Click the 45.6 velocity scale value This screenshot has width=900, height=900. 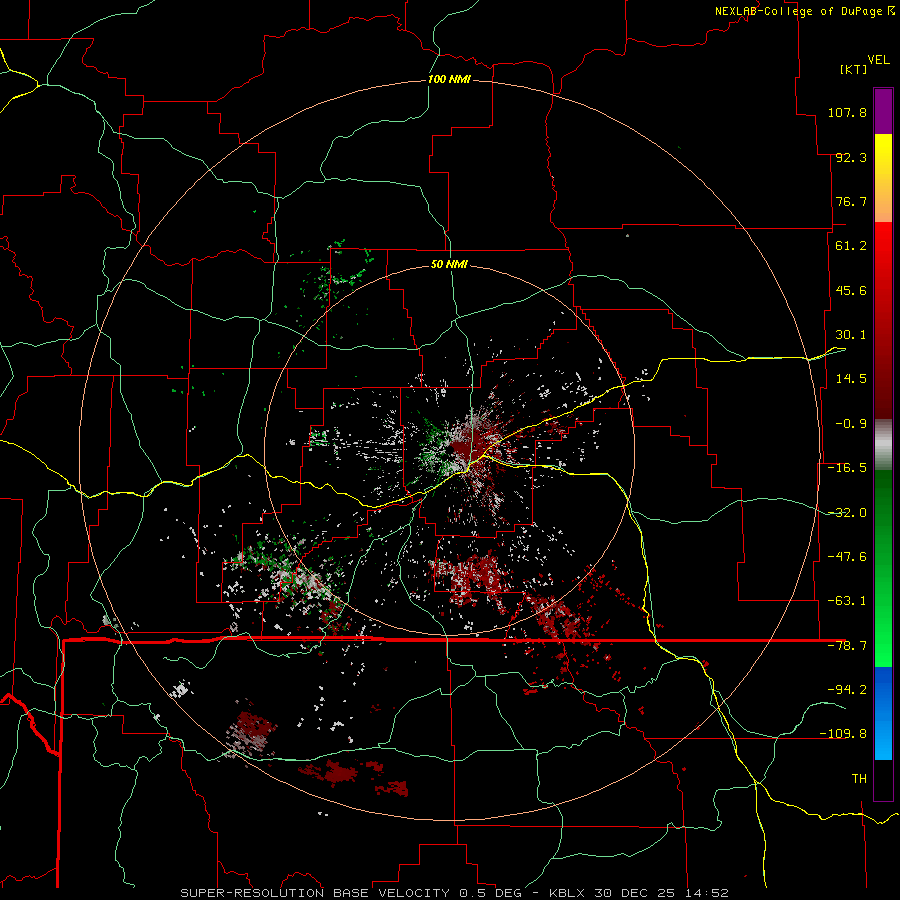click(x=851, y=290)
